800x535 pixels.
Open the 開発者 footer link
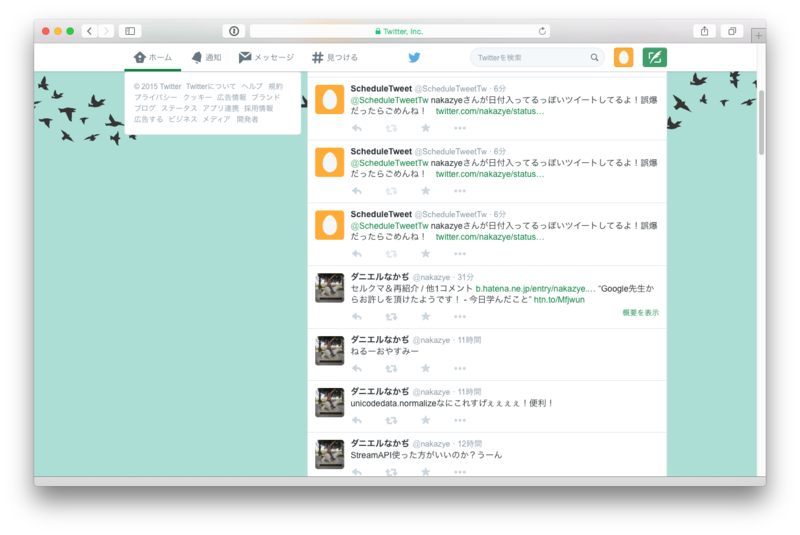pyautogui.click(x=247, y=119)
